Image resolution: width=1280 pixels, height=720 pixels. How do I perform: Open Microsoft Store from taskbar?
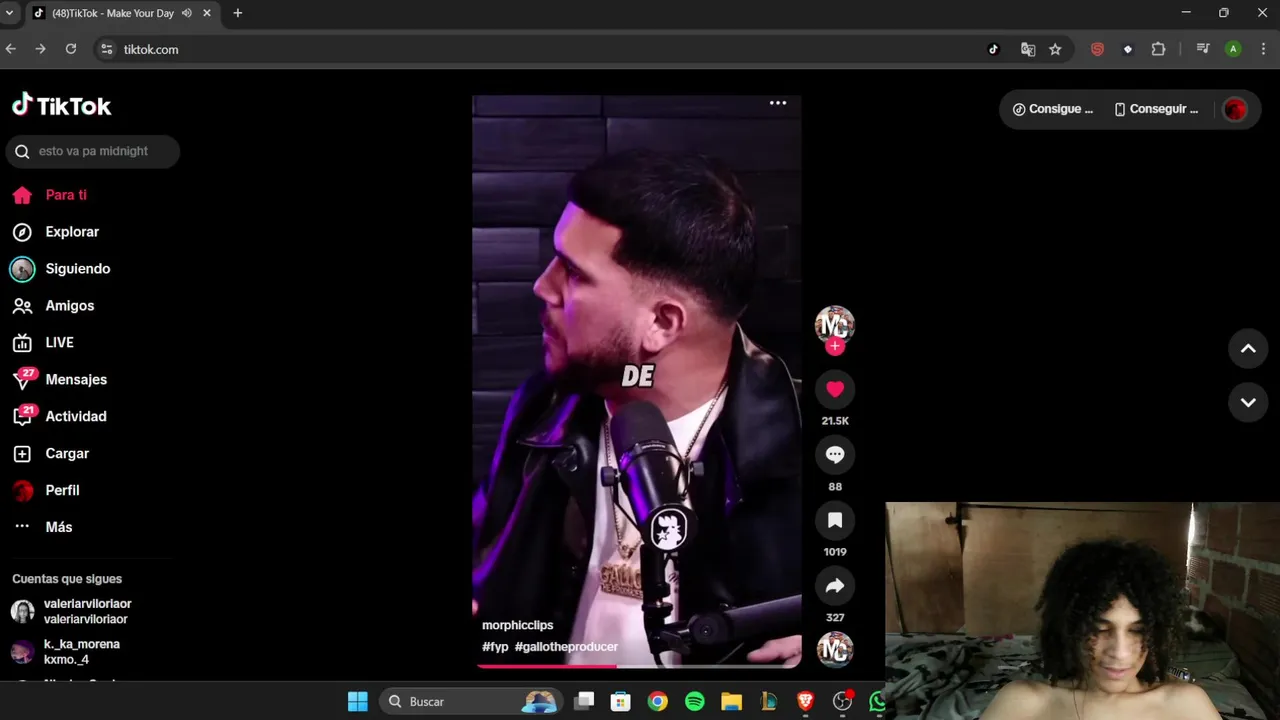point(621,702)
